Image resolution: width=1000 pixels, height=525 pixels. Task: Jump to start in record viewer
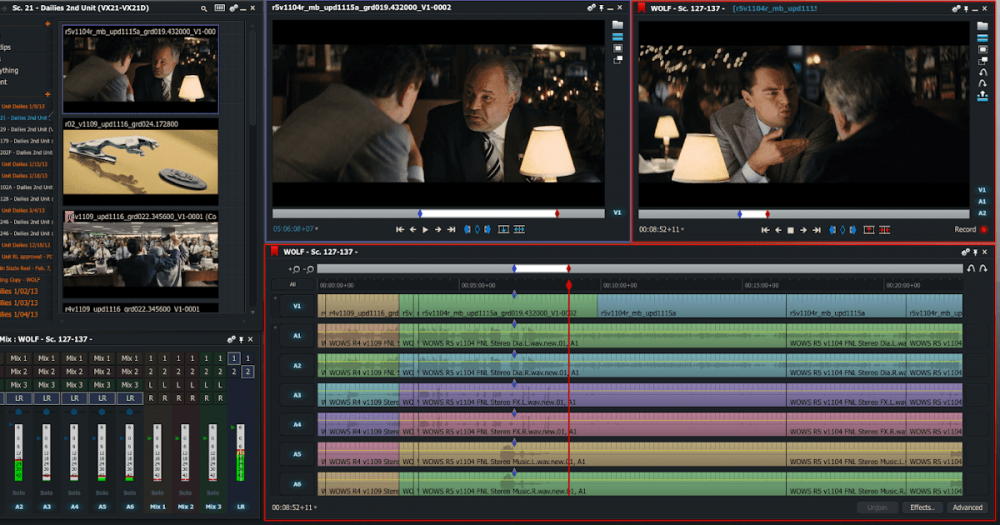point(765,230)
